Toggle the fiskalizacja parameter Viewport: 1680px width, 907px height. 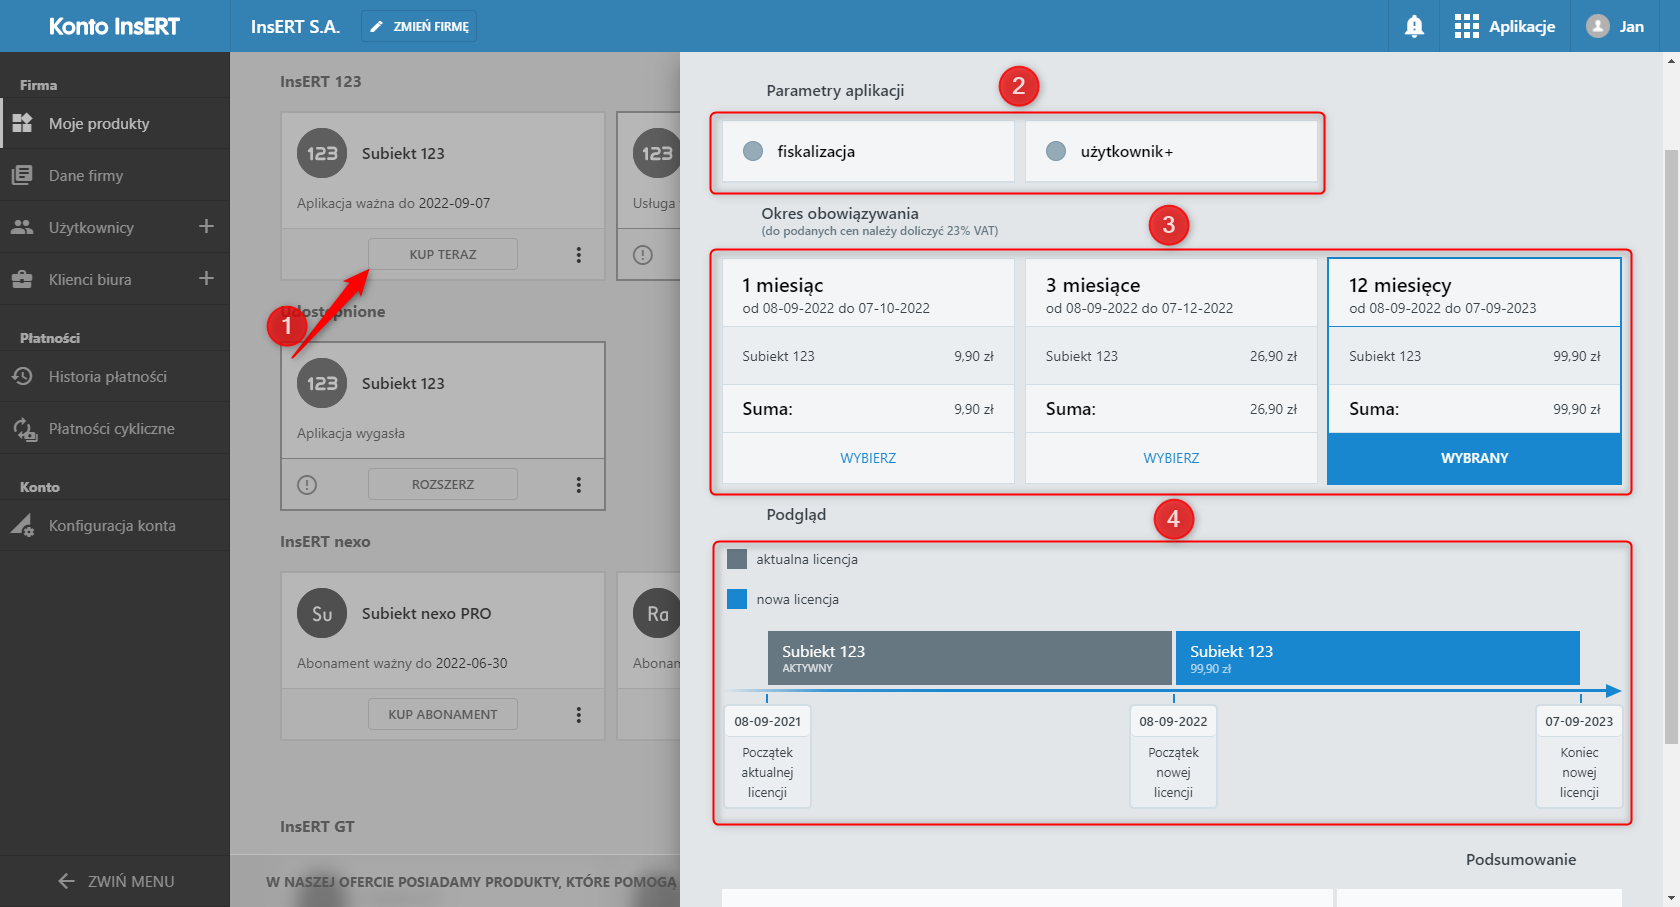point(868,151)
